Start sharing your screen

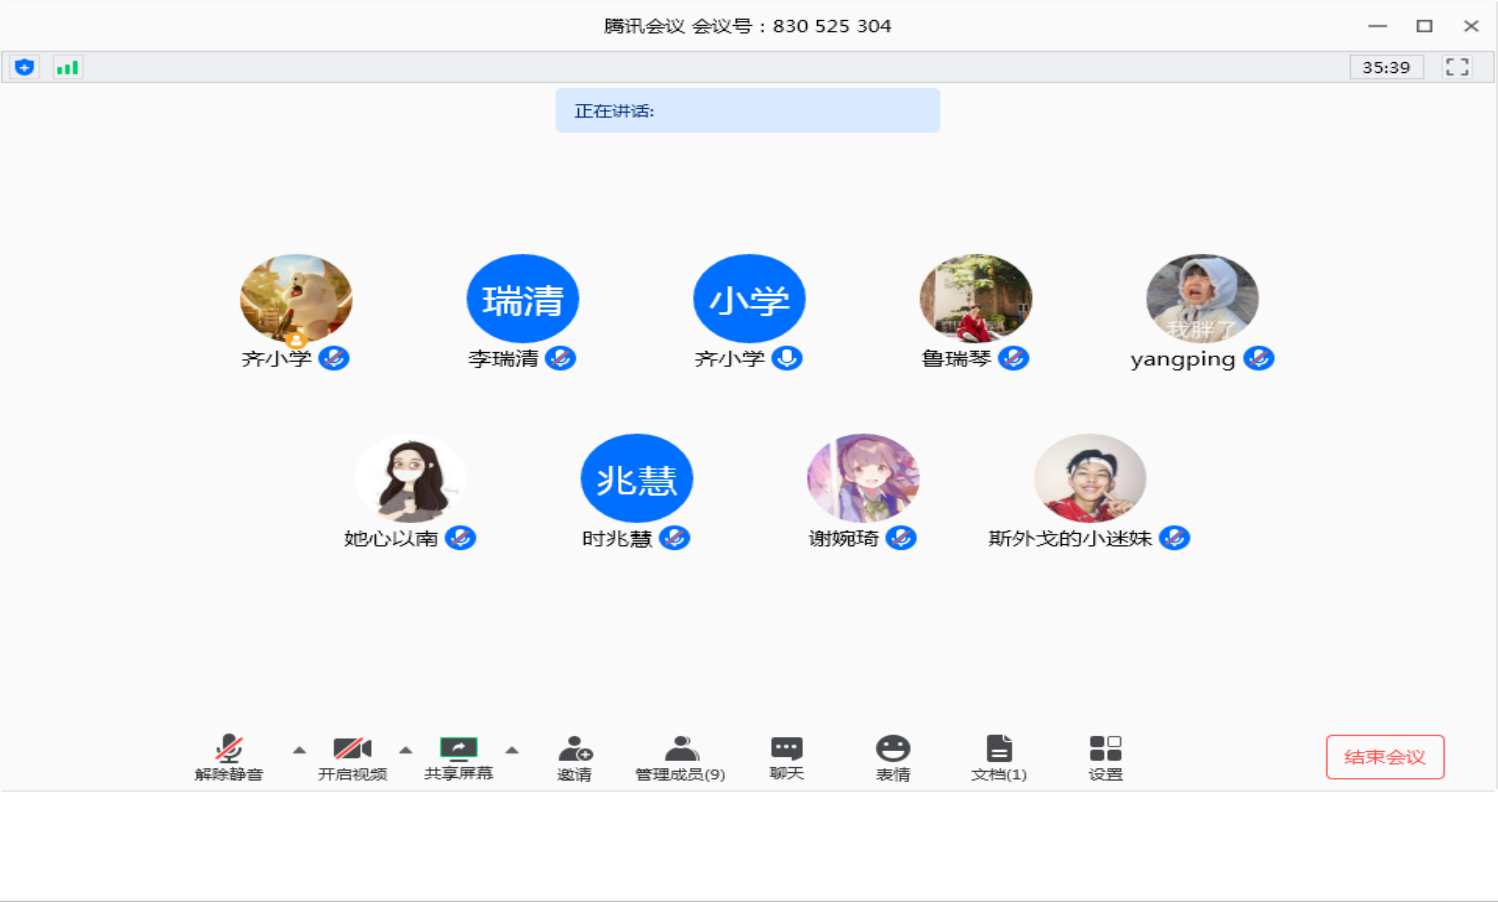point(458,758)
